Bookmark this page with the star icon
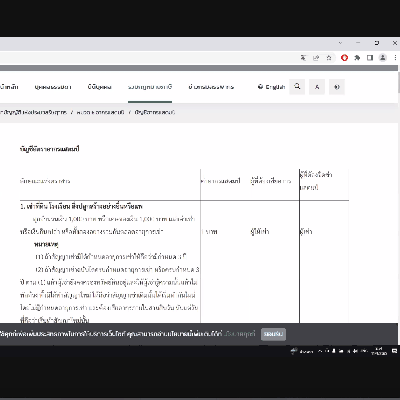Viewport: 400px width, 400px height. pyautogui.click(x=329, y=58)
